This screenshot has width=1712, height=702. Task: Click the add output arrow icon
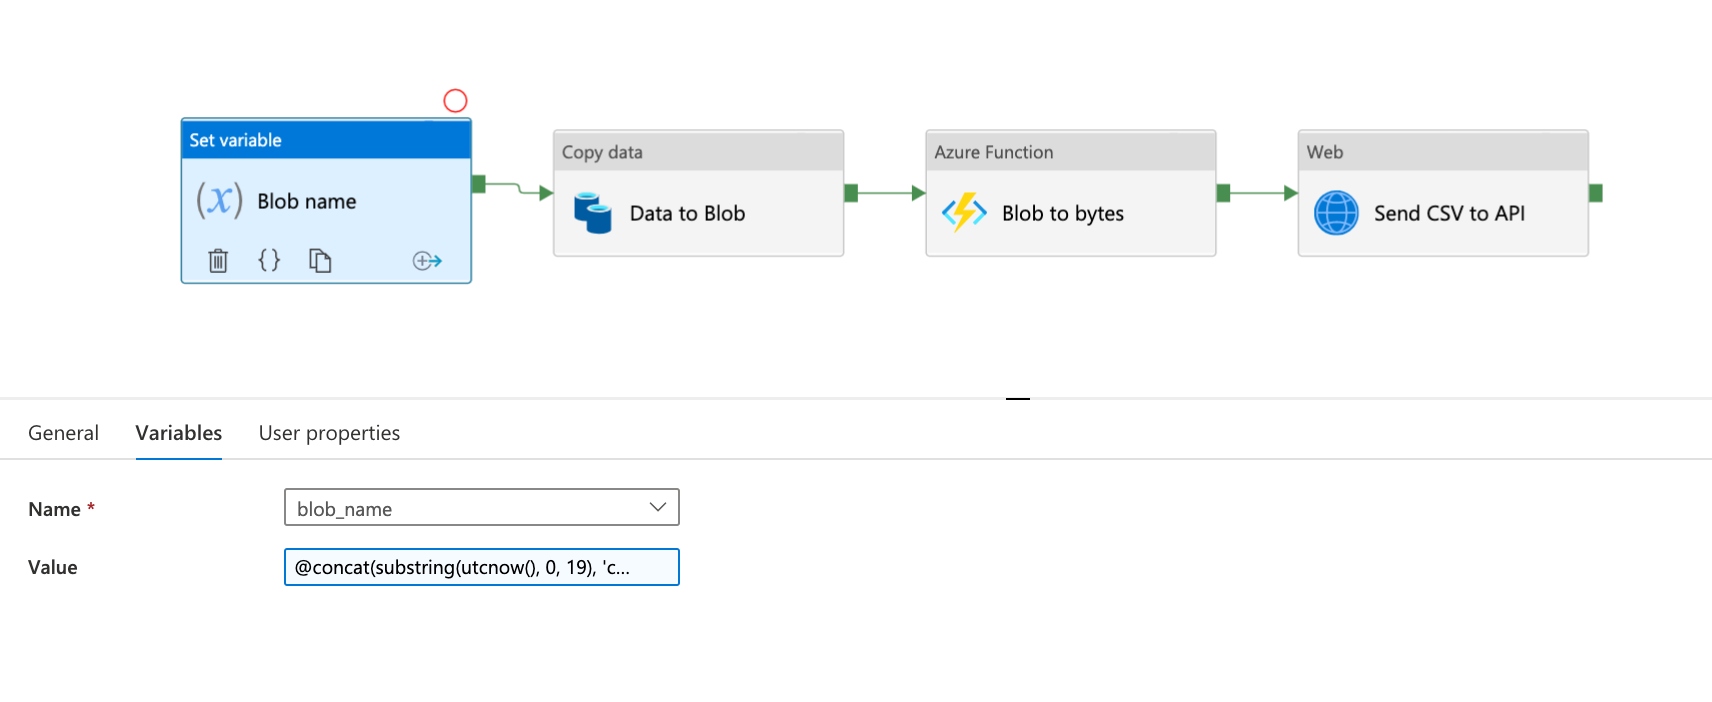tap(427, 261)
